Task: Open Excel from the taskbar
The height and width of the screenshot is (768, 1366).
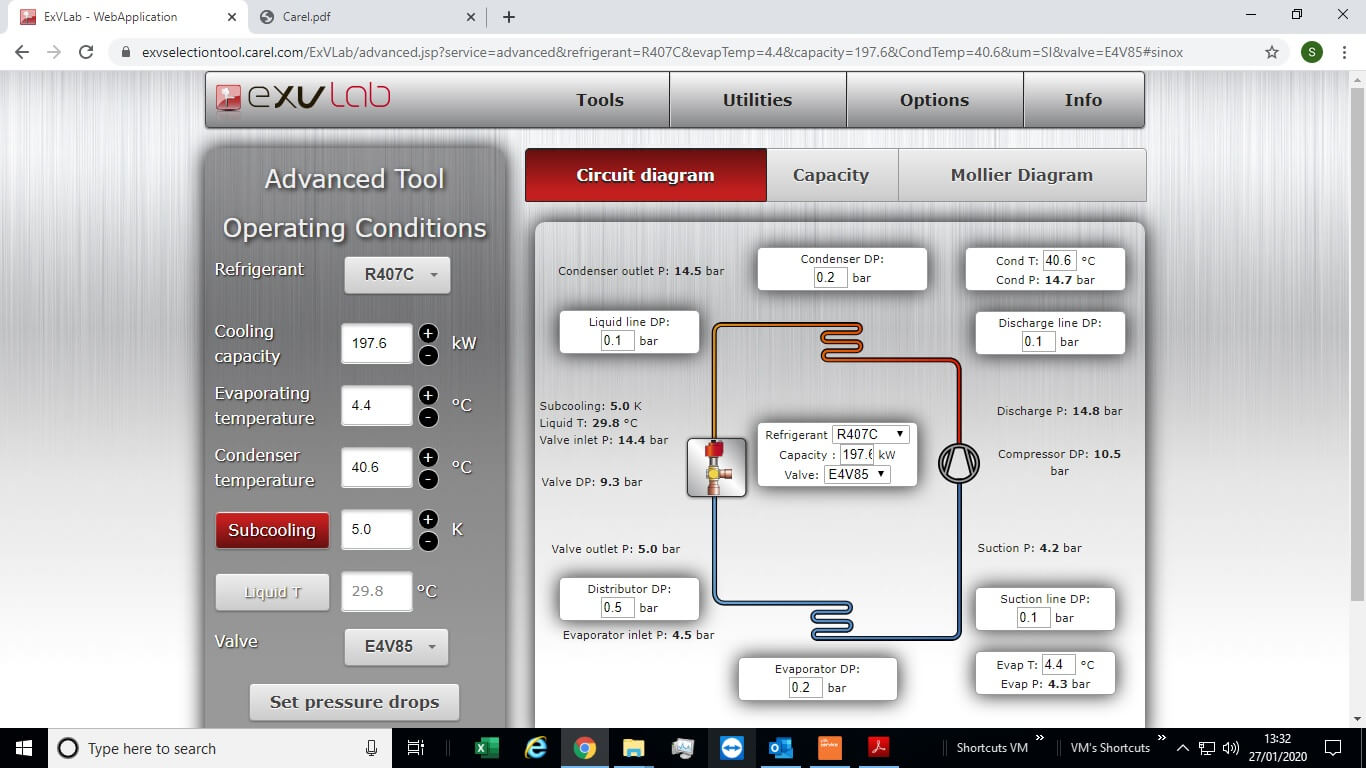Action: (x=487, y=748)
